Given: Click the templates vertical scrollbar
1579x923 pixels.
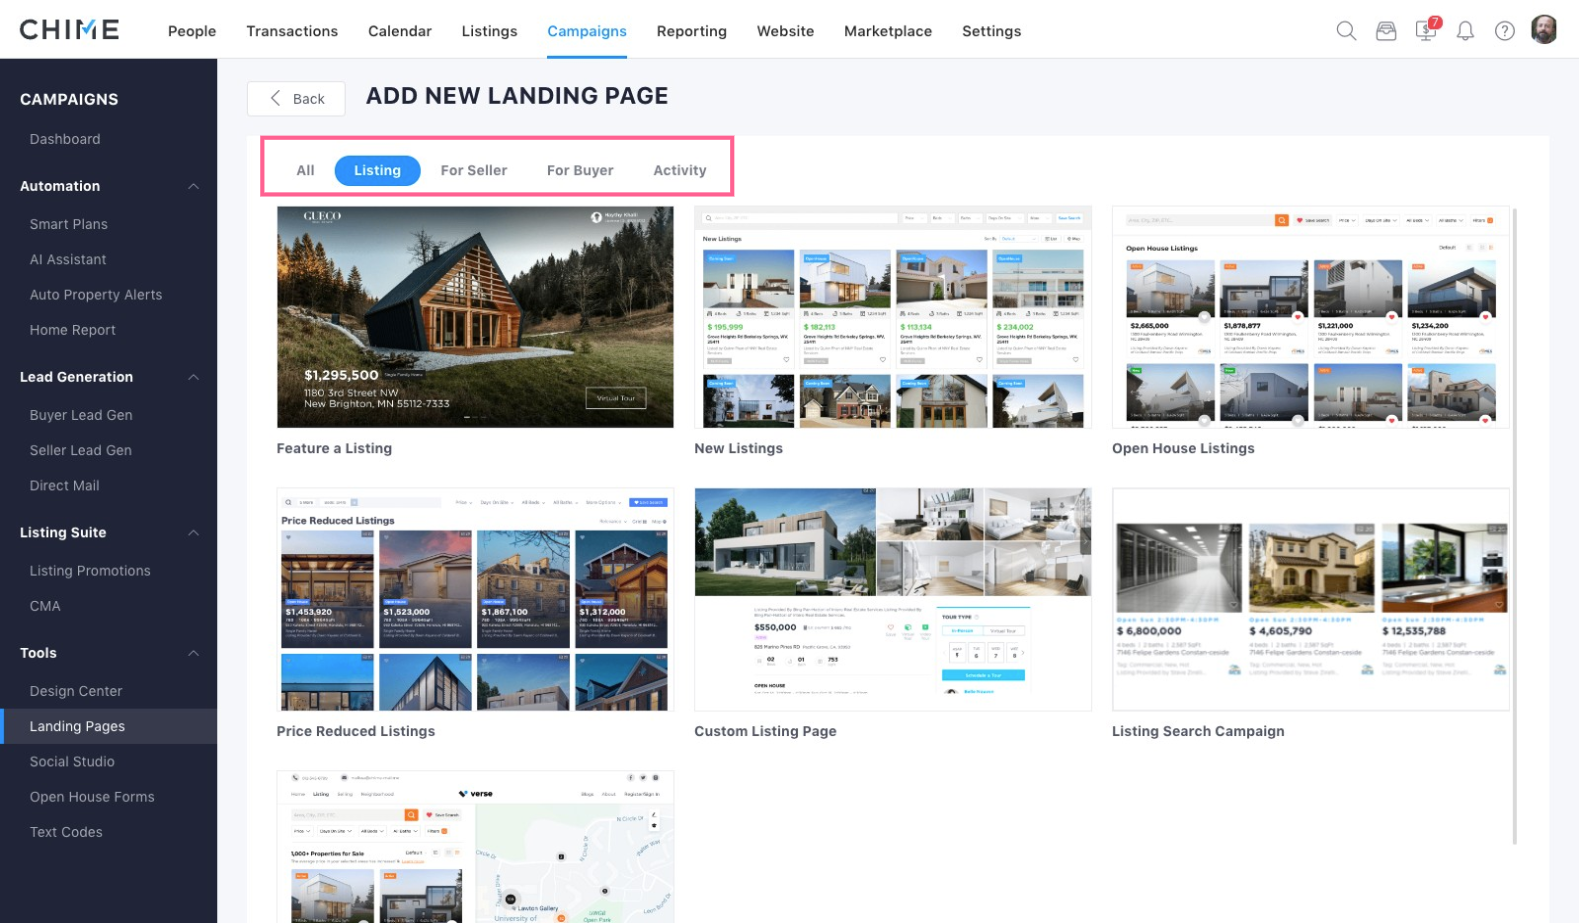Looking at the screenshot, I should pos(1516,526).
